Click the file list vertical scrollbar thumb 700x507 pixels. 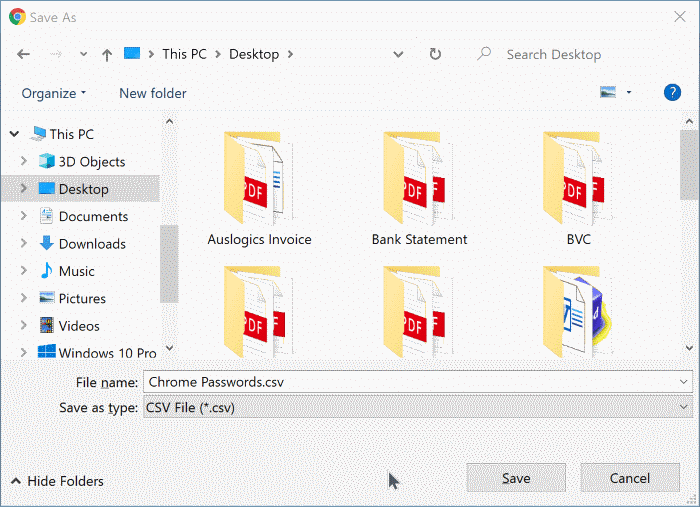pos(689,165)
